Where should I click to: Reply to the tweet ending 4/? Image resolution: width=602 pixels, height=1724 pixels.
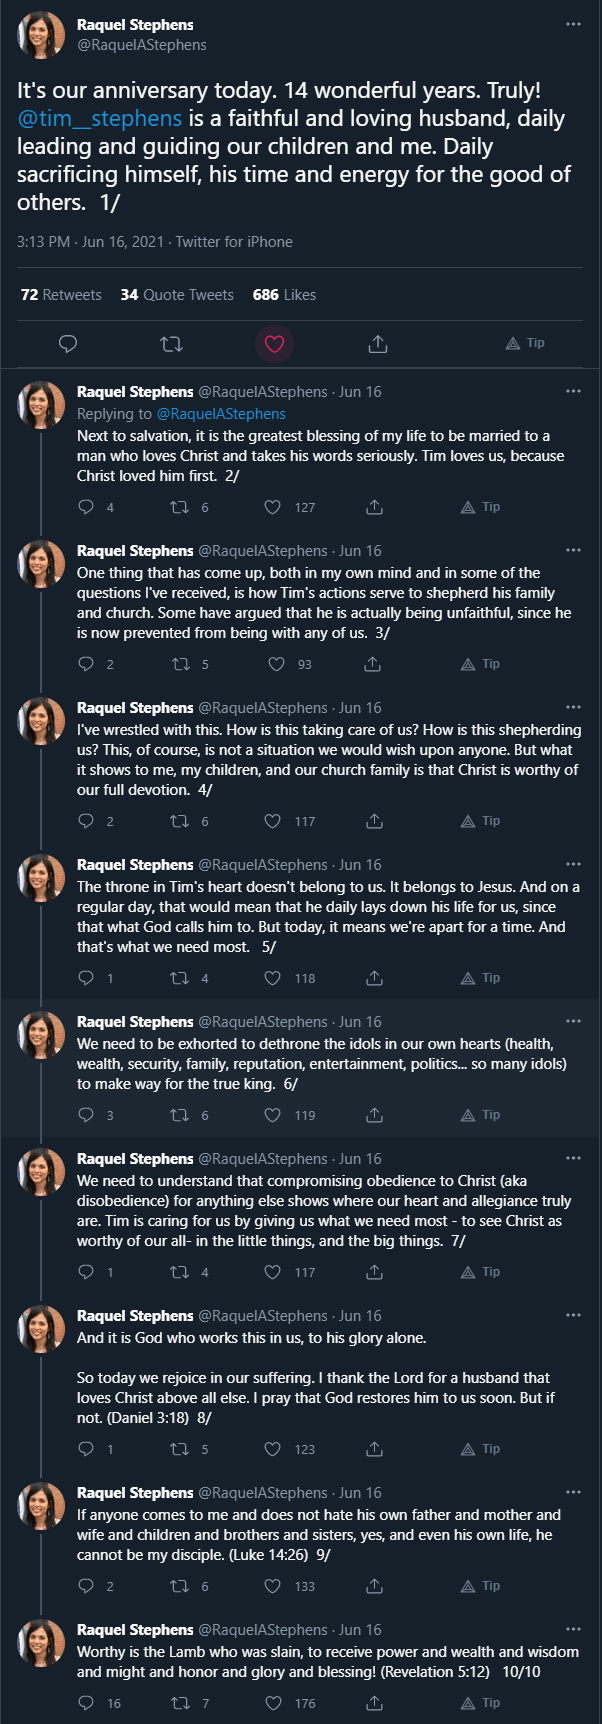86,821
